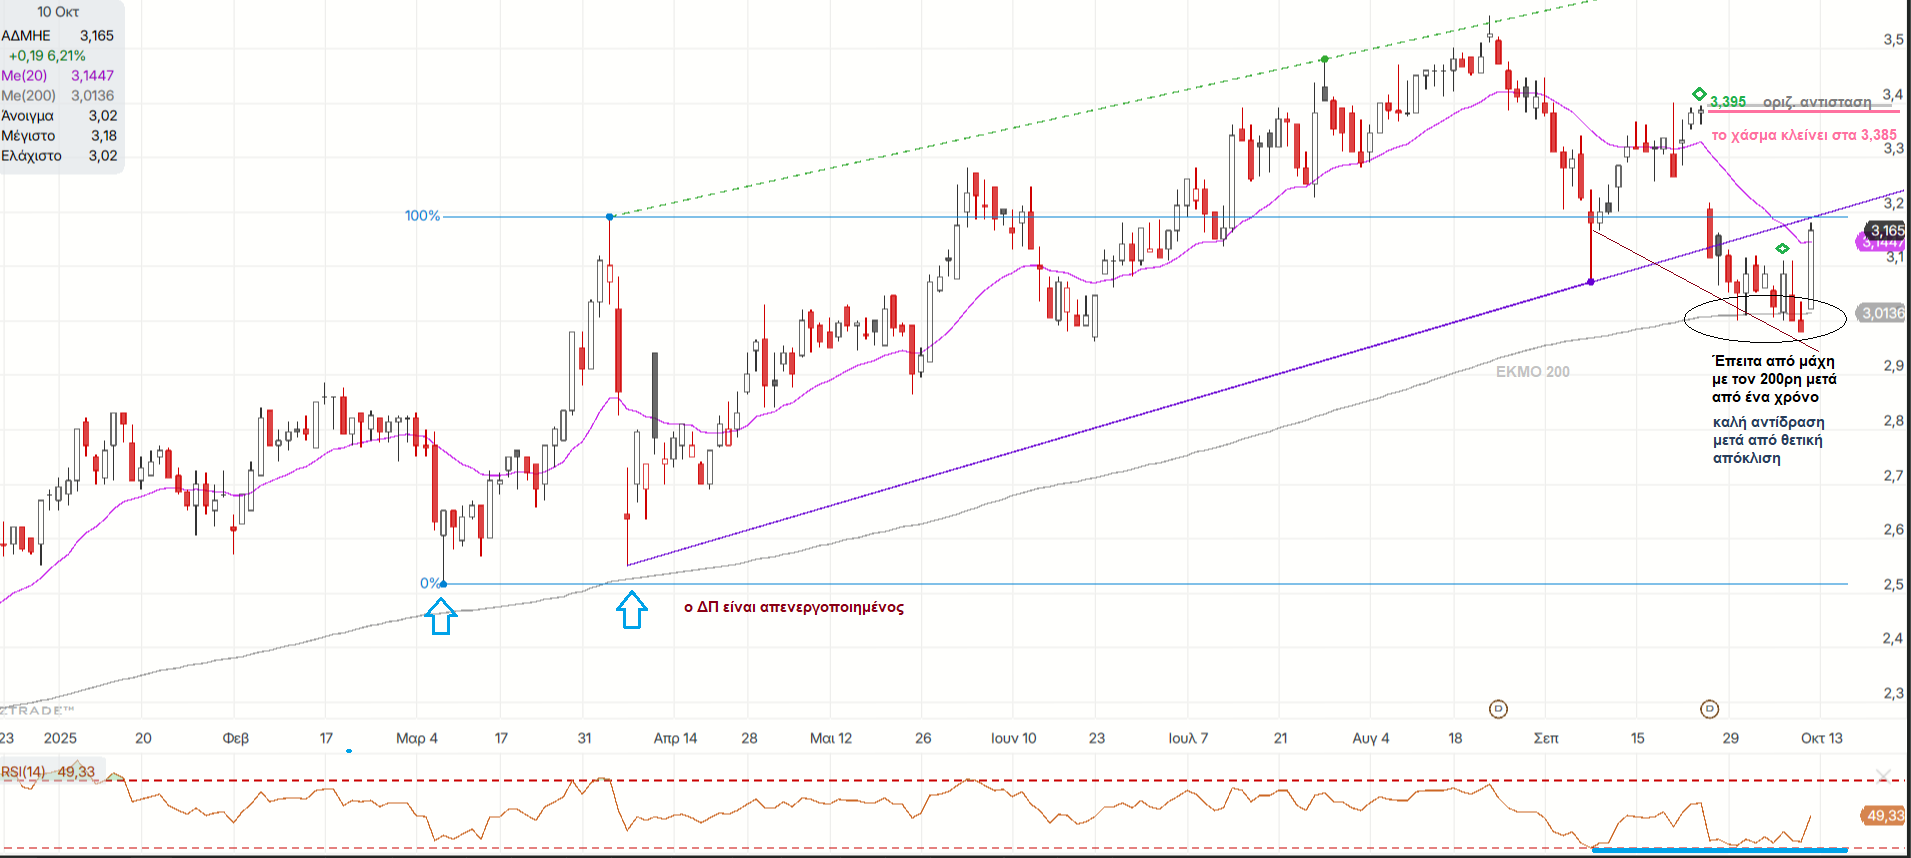Select the green diamond beside 3,395
Image resolution: width=1911 pixels, height=858 pixels.
(1699, 94)
